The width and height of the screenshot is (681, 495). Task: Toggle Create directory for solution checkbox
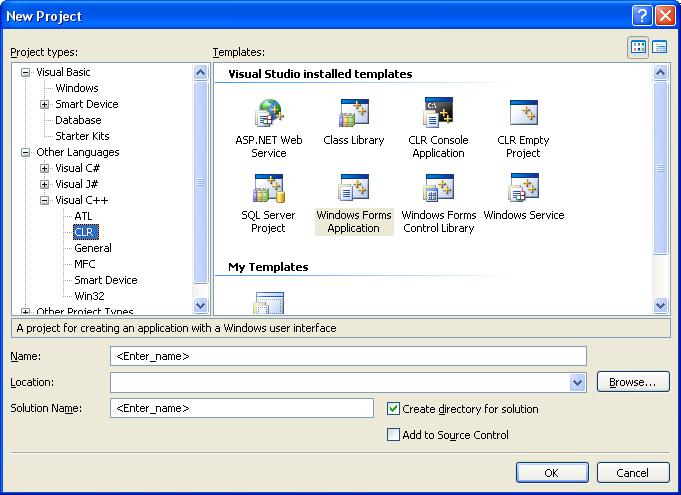pyautogui.click(x=393, y=409)
